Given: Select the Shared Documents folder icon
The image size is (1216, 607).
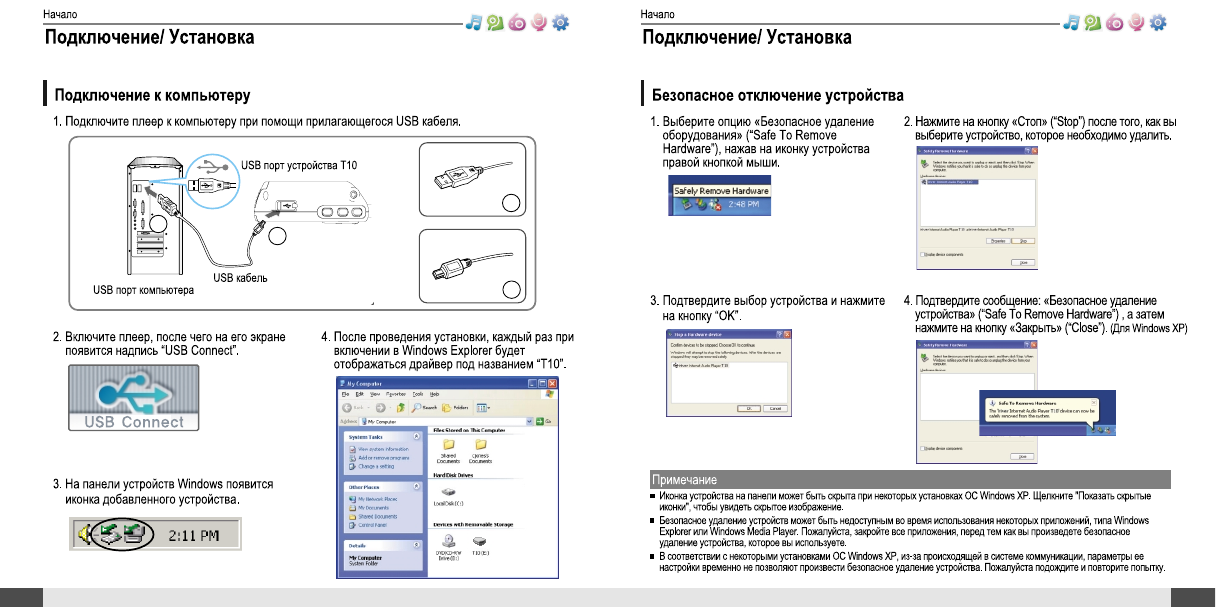Looking at the screenshot, I should [x=449, y=445].
